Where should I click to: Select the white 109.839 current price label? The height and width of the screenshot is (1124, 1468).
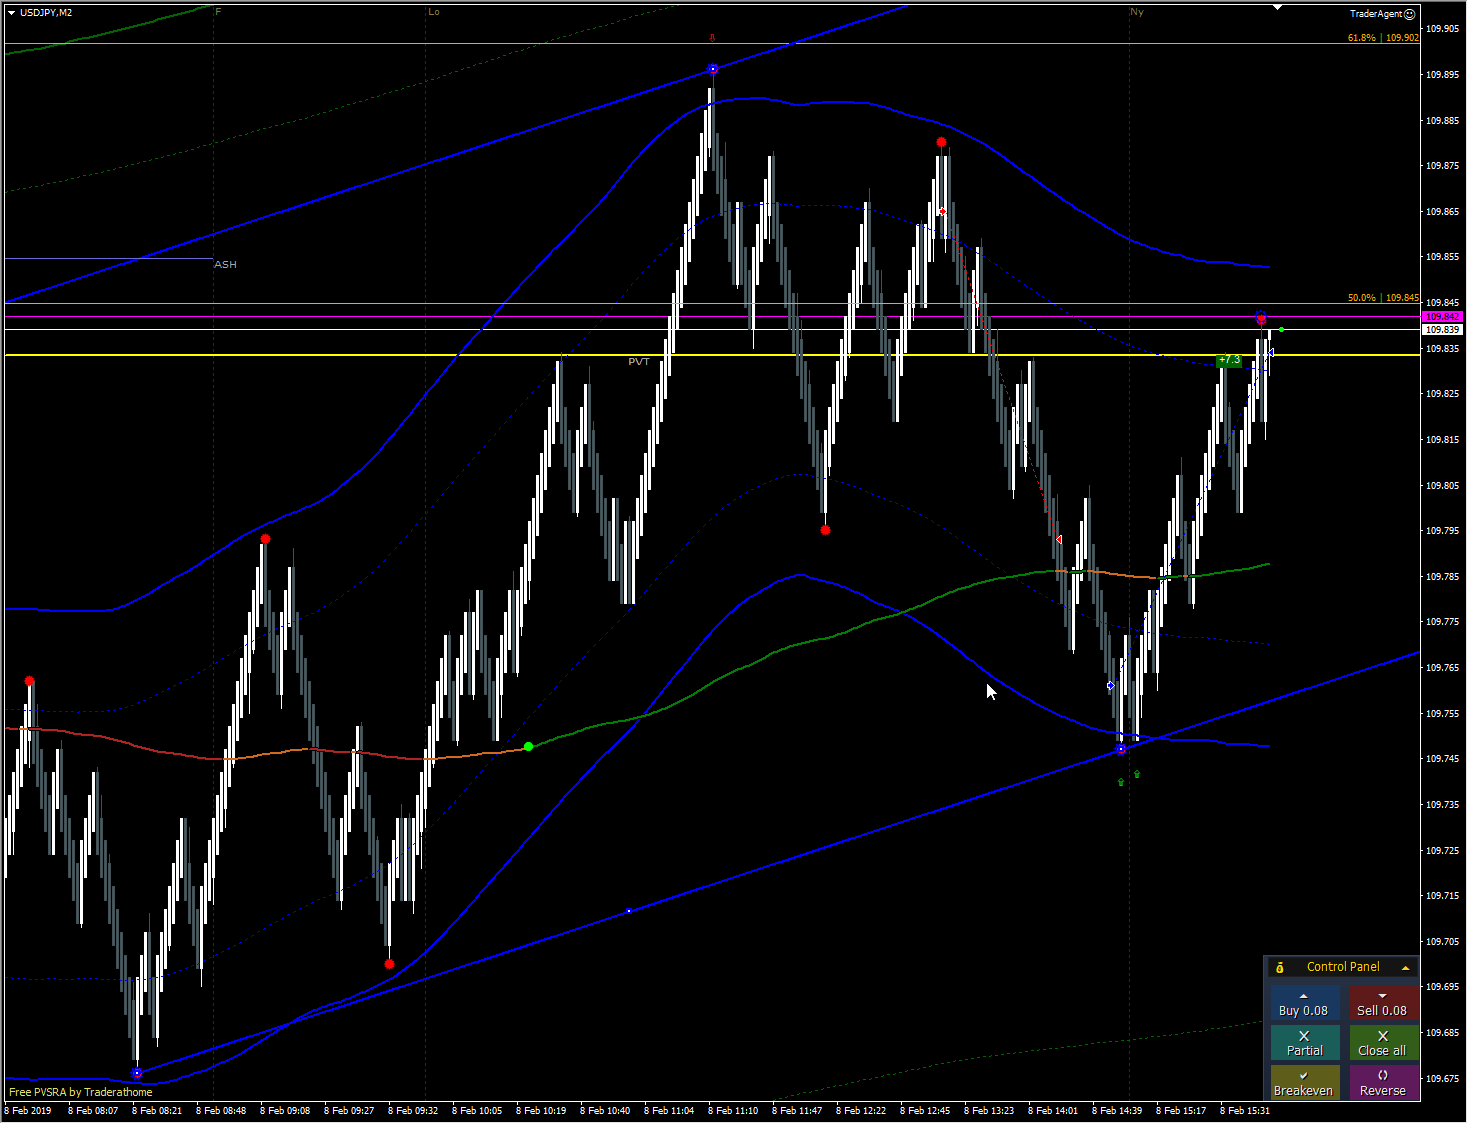[1442, 329]
